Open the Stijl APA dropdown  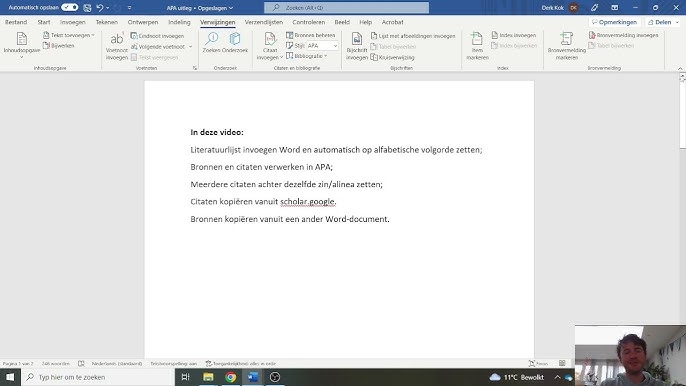tap(322, 46)
